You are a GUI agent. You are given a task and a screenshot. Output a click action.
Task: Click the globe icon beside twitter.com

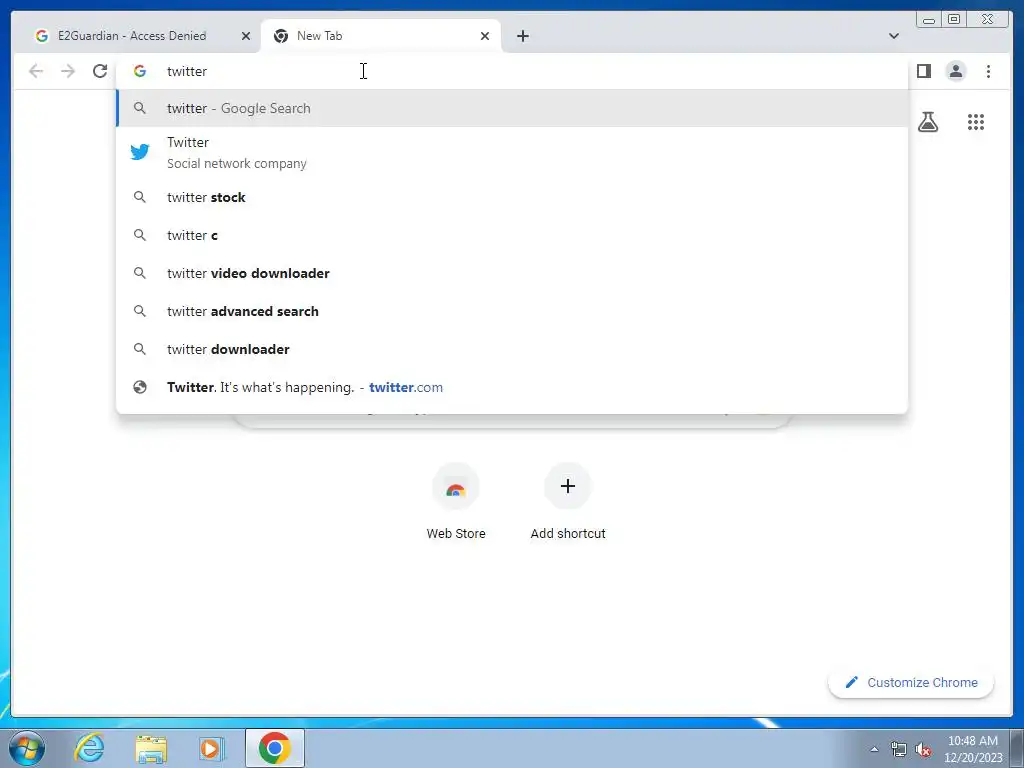coord(140,387)
